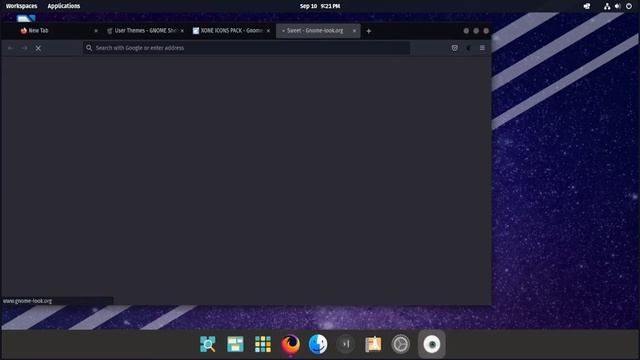Go back one page in Firefox
This screenshot has width=640, height=360.
tap(11, 48)
